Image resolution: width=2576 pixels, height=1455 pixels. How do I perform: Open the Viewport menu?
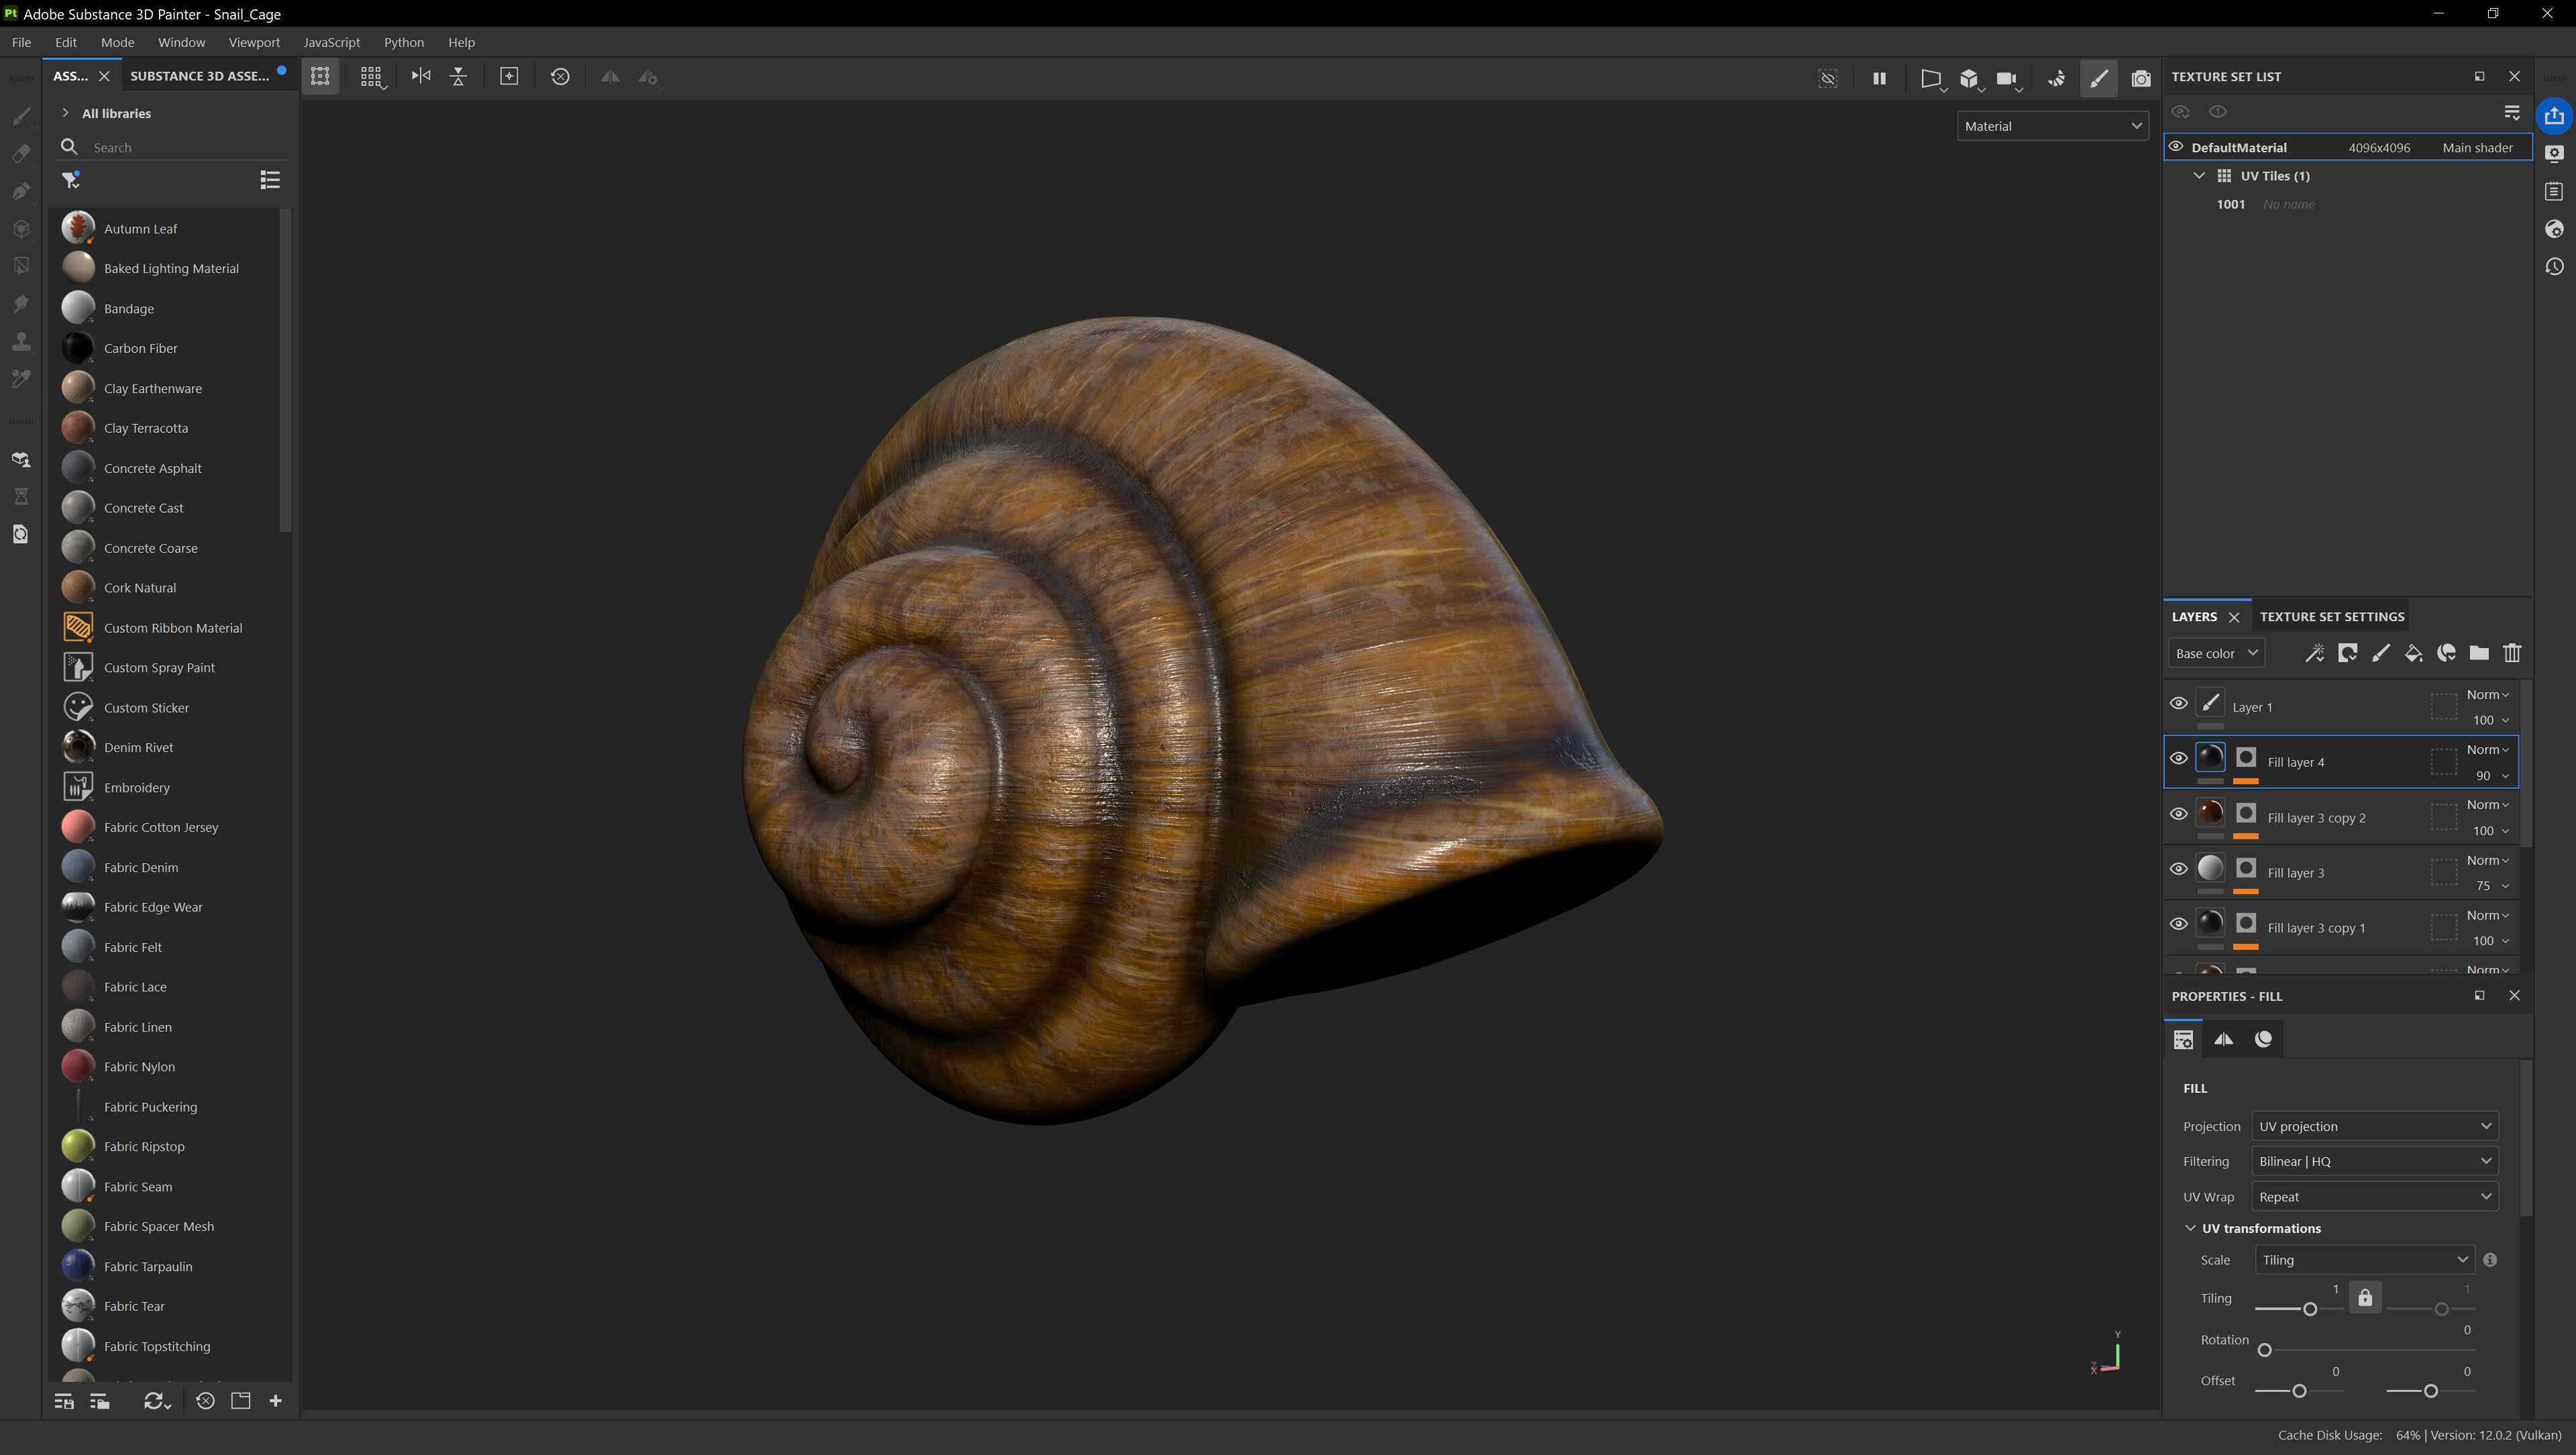[x=253, y=42]
